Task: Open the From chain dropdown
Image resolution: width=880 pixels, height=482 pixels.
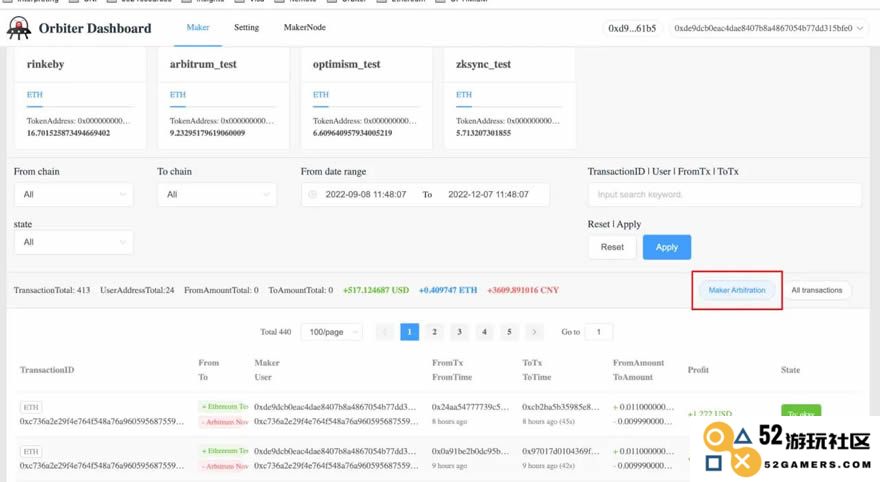Action: pyautogui.click(x=74, y=194)
